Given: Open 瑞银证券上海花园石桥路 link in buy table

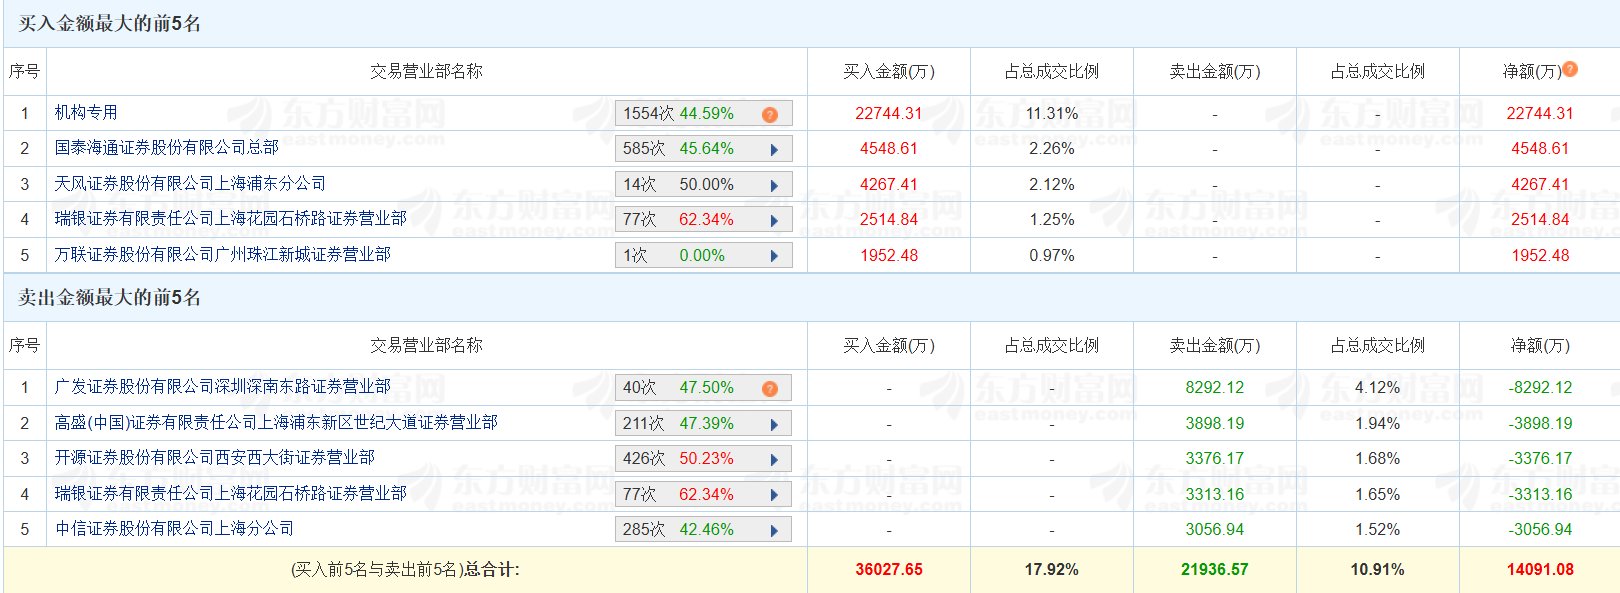Looking at the screenshot, I should (230, 218).
